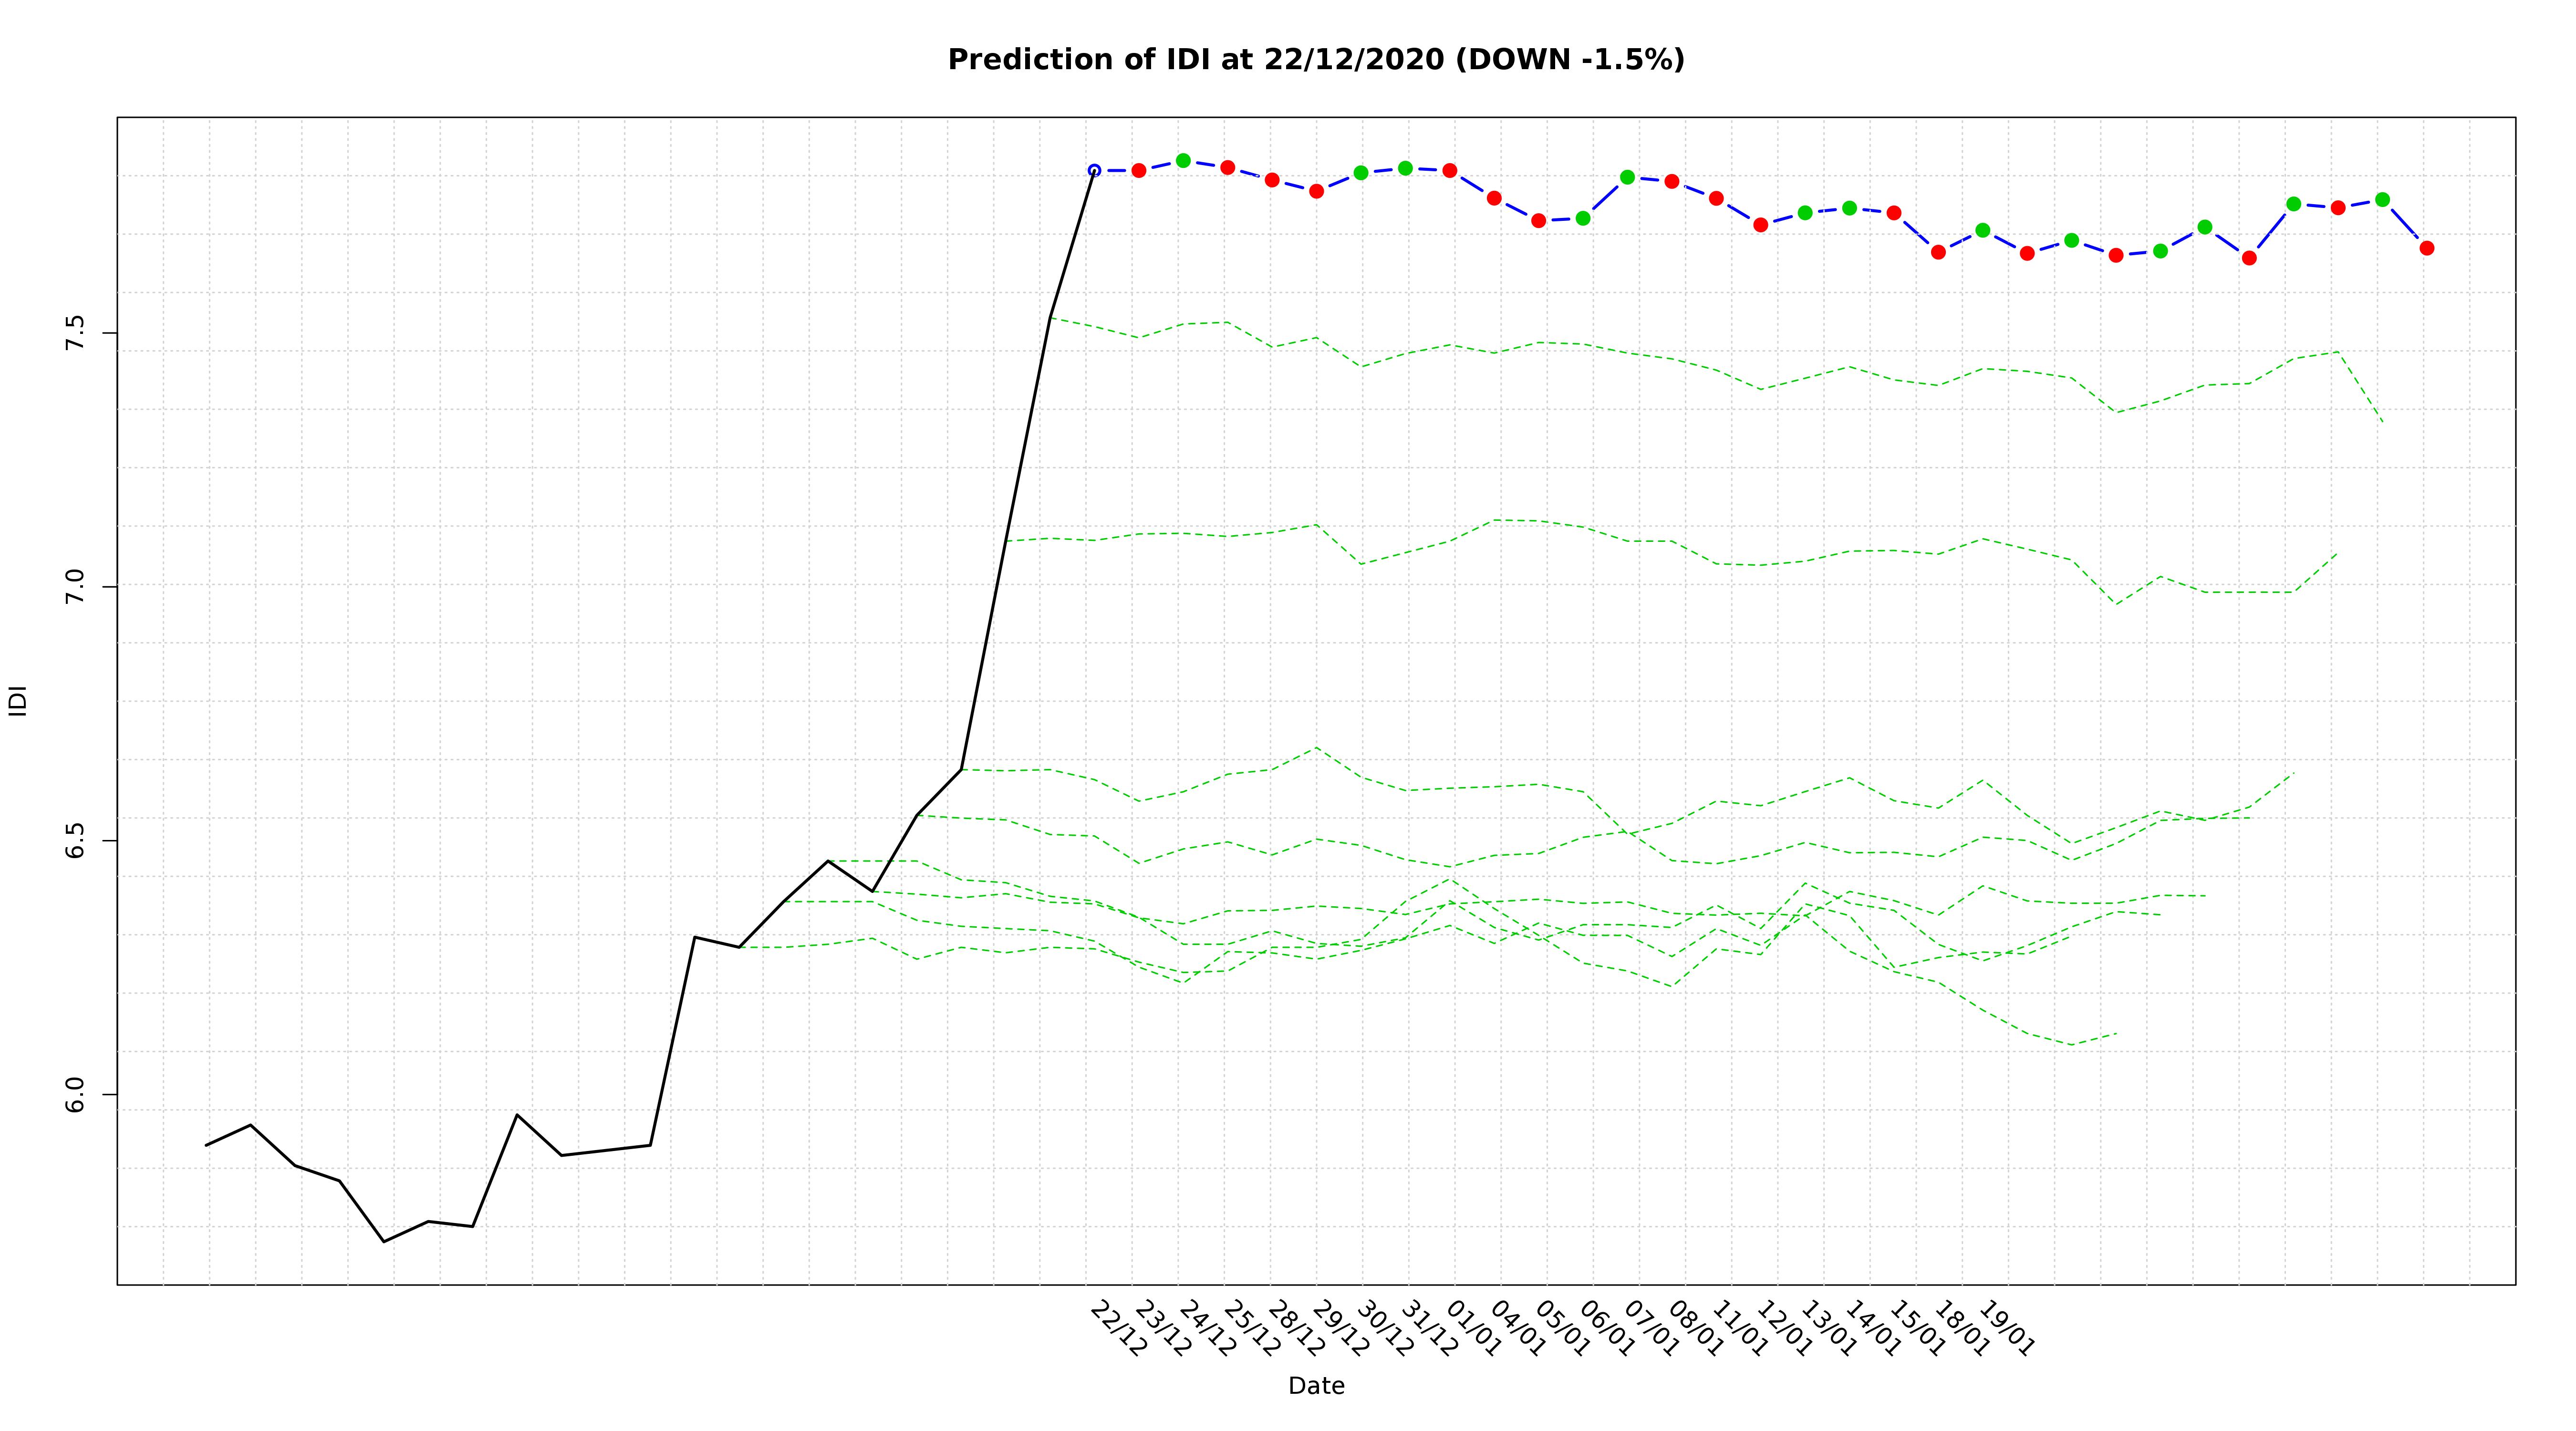Click the last green dot on blue line
The width and height of the screenshot is (2576, 1431).
[2382, 200]
